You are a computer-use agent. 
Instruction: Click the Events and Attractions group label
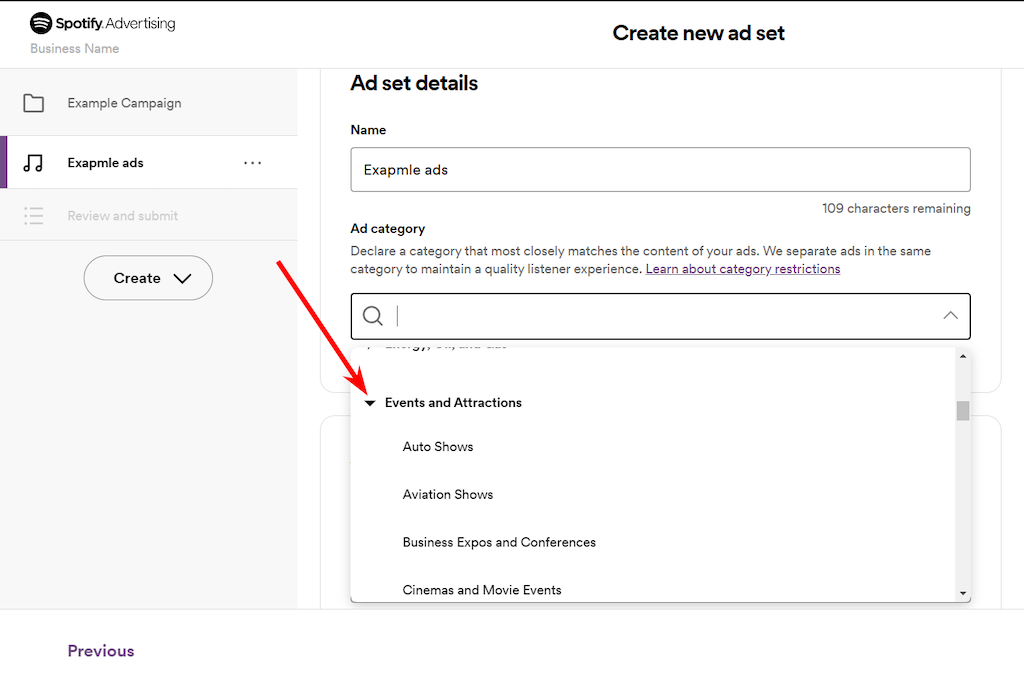453,403
